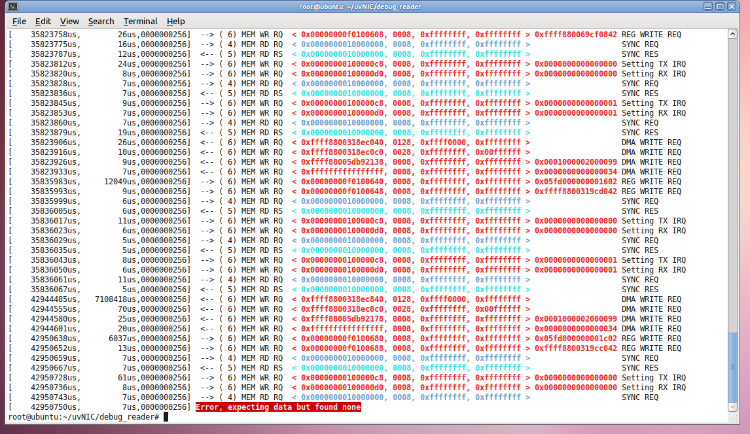This screenshot has width=750, height=434.
Task: Click the first timestamp 35823758us
Action: pyautogui.click(x=57, y=33)
